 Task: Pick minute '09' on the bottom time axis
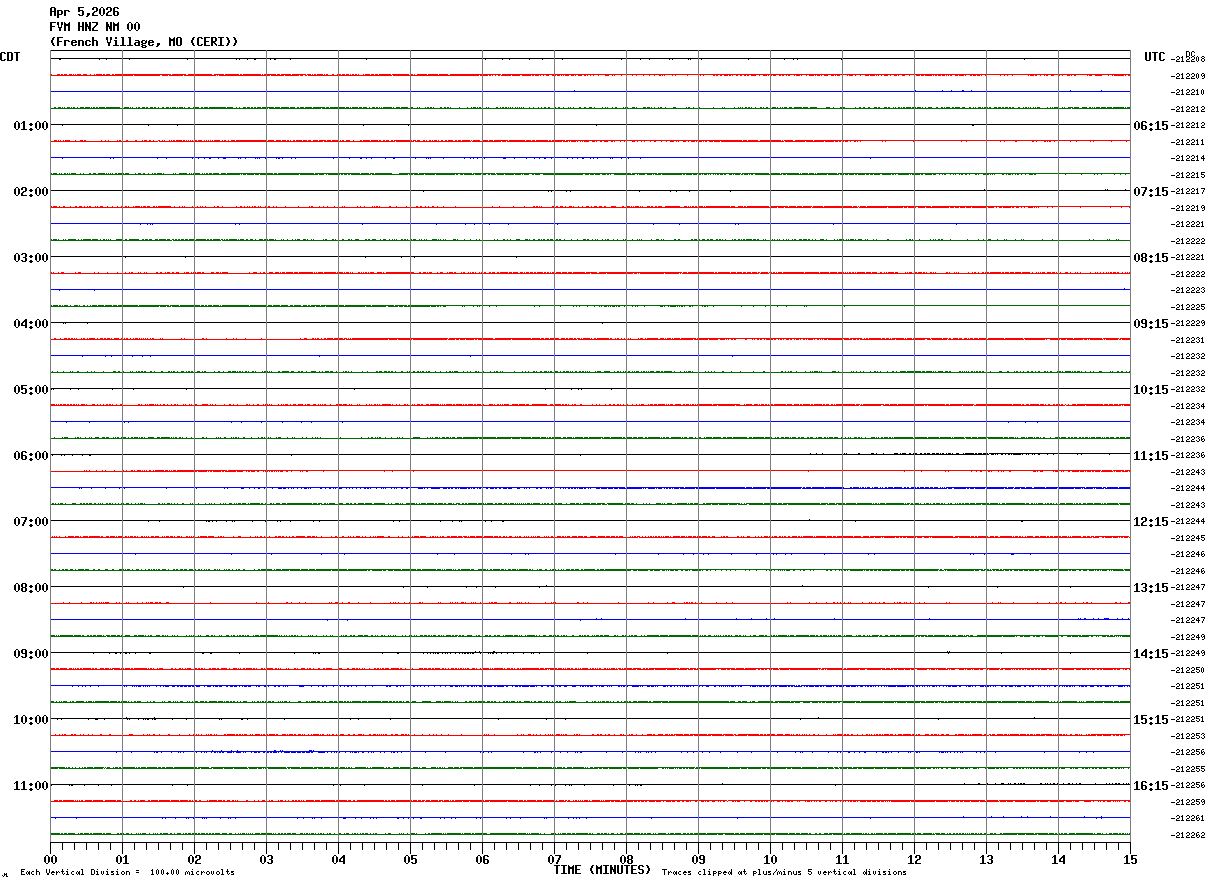698,859
